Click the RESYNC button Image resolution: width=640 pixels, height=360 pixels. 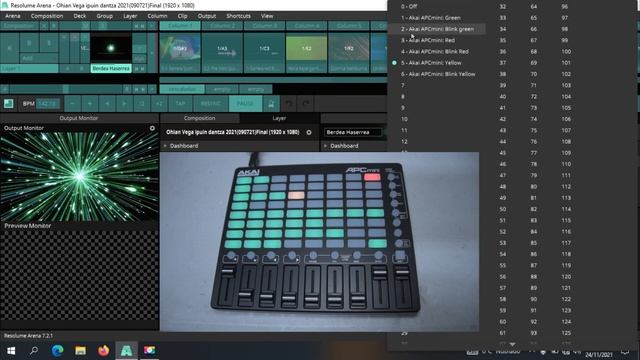coord(211,104)
